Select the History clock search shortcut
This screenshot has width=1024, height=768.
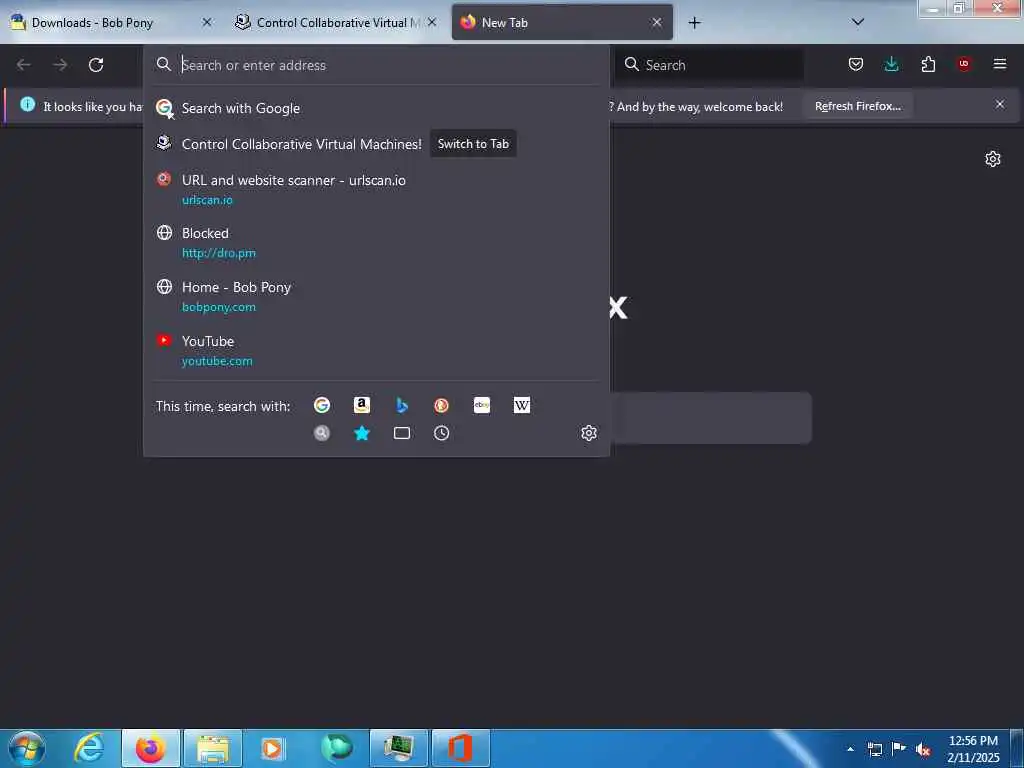pos(441,433)
